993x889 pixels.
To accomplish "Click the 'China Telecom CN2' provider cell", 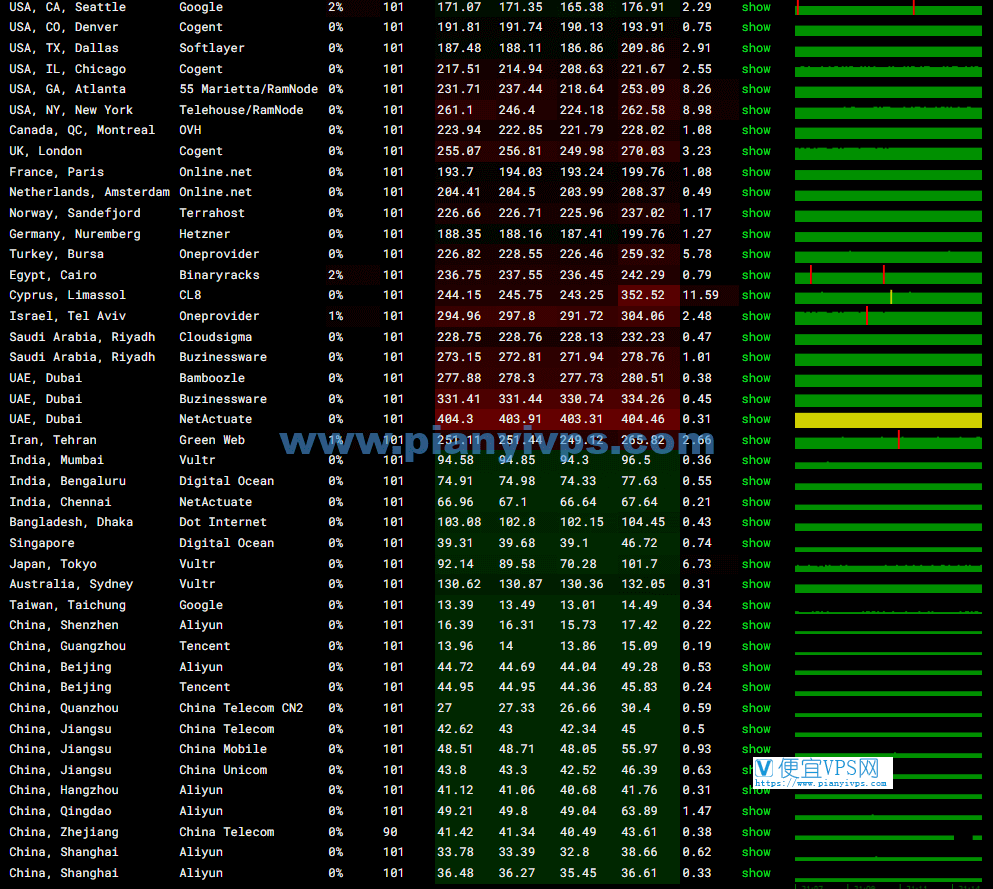I will (241, 709).
